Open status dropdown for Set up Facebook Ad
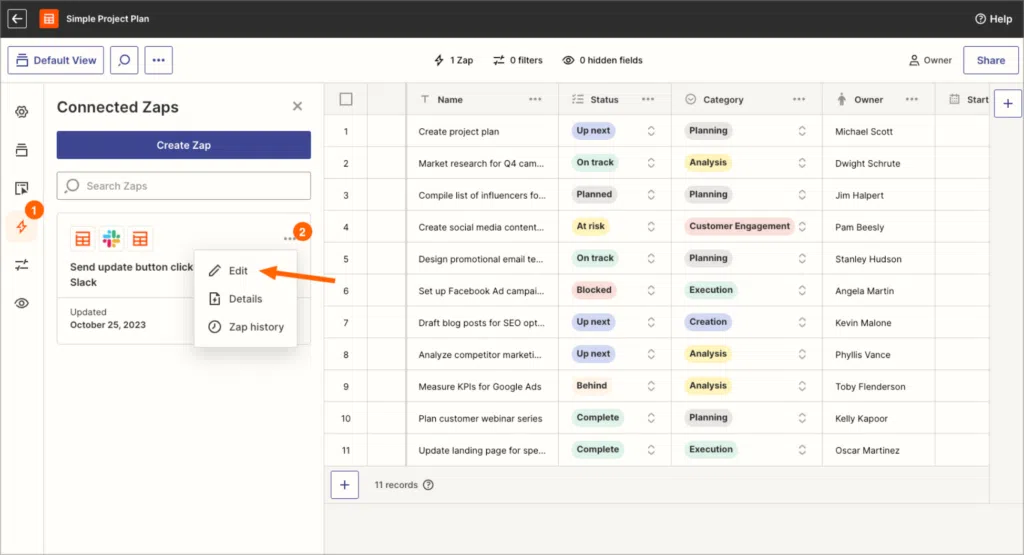Viewport: 1024px width, 555px height. click(x=651, y=291)
